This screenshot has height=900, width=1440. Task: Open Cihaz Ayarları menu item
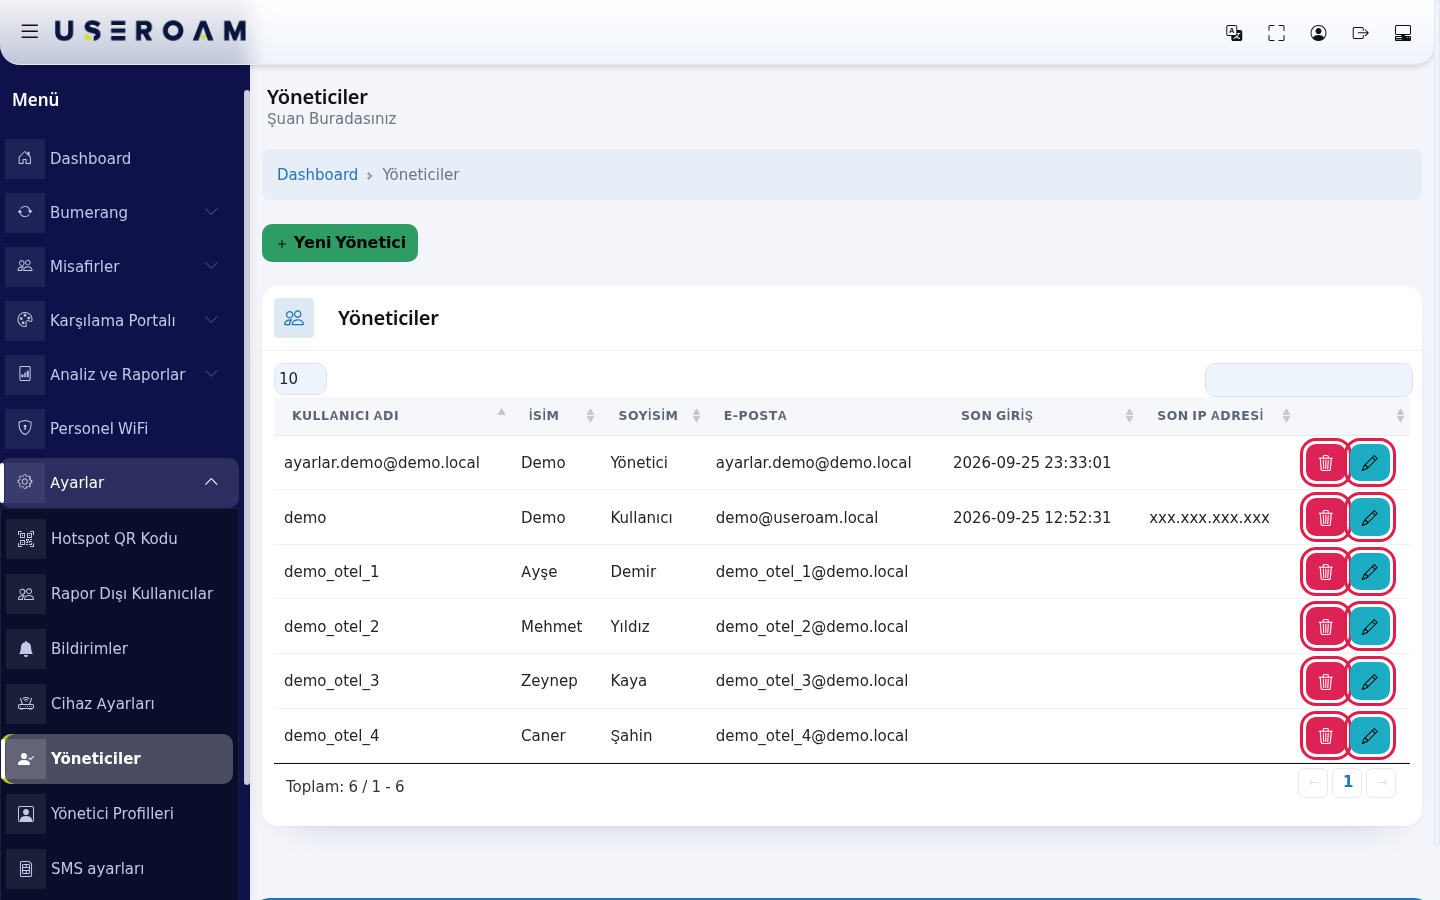[x=119, y=703]
